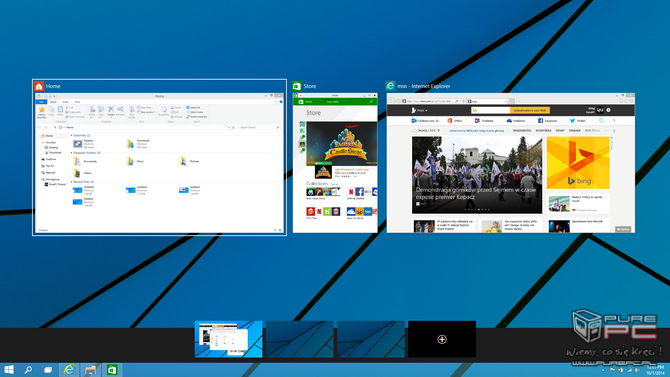The width and height of the screenshot is (670, 377).
Task: Click the Internet Explorer logo above msn window
Action: [x=390, y=85]
